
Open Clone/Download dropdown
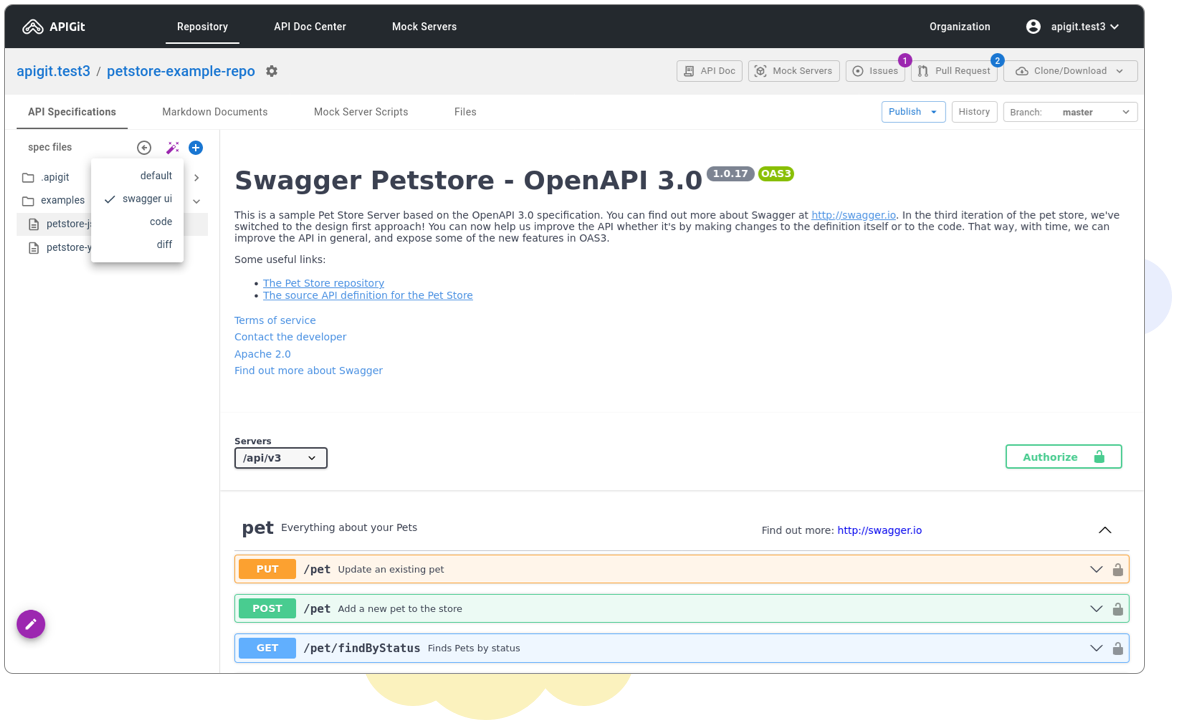[1070, 71]
